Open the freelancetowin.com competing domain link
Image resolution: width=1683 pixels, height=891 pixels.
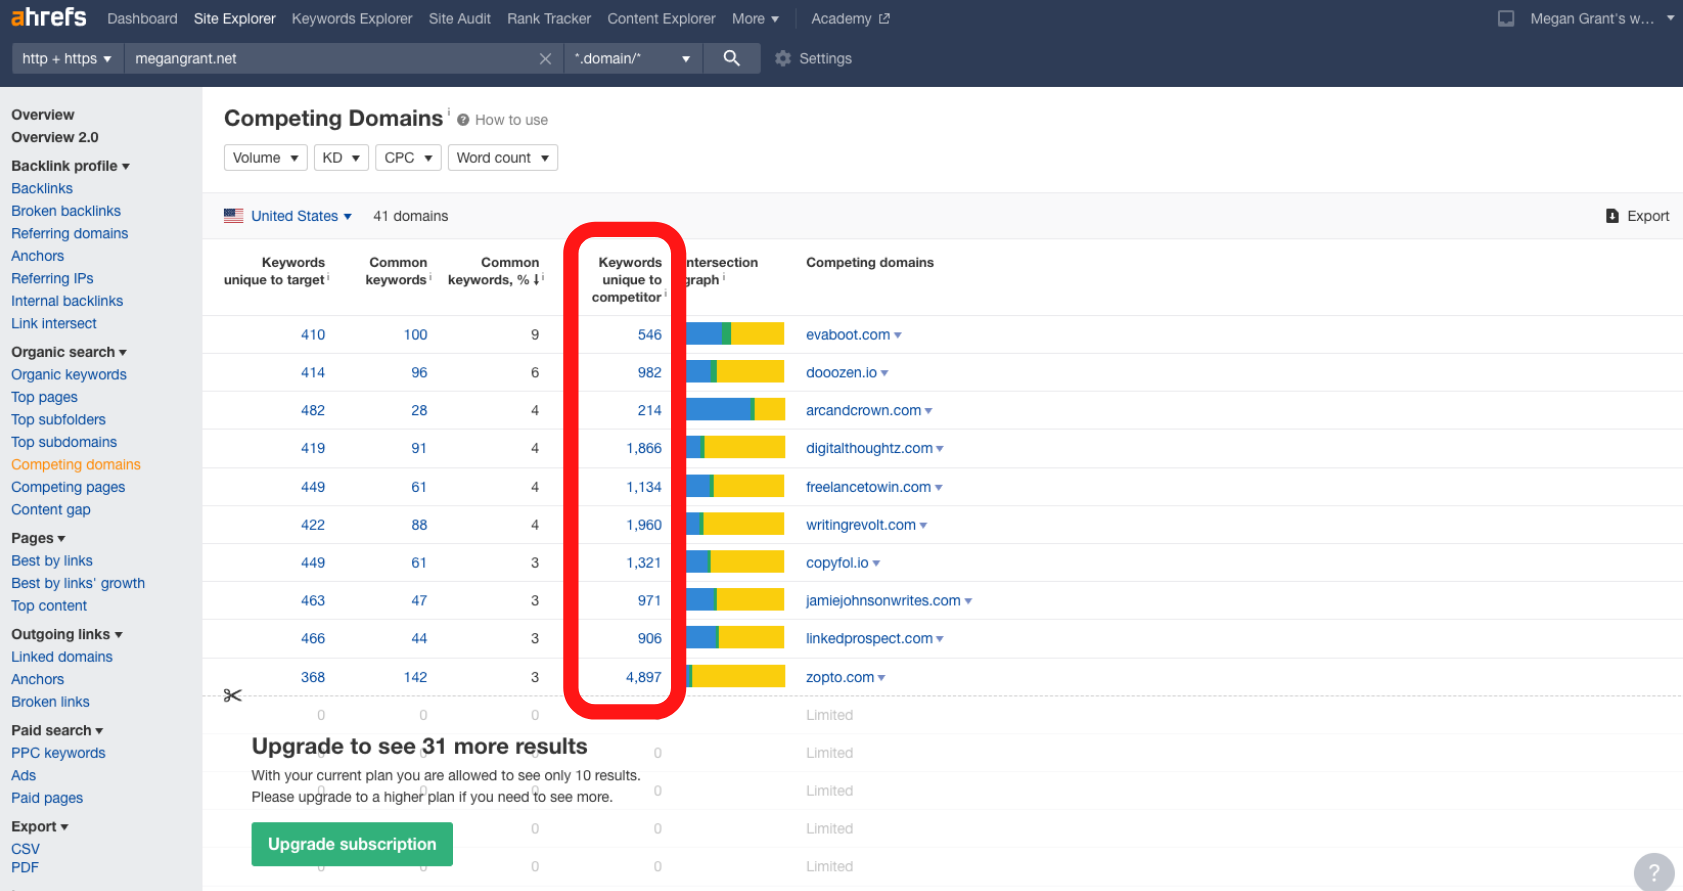pyautogui.click(x=868, y=487)
